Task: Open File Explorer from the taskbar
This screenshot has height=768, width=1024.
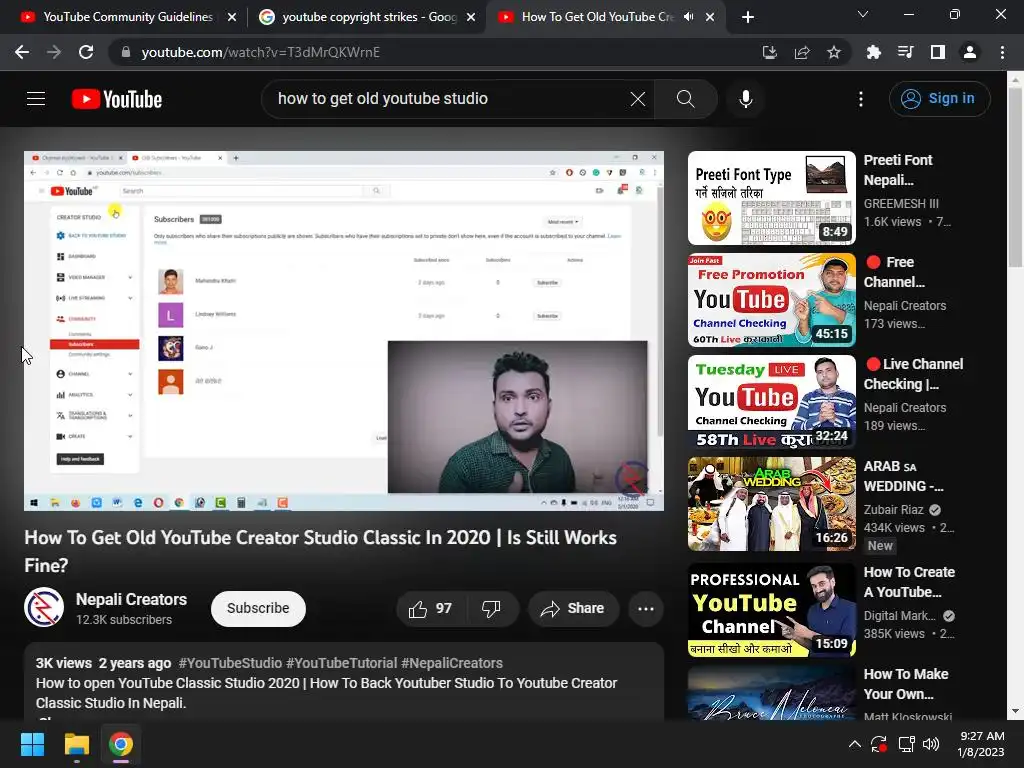Action: point(76,744)
